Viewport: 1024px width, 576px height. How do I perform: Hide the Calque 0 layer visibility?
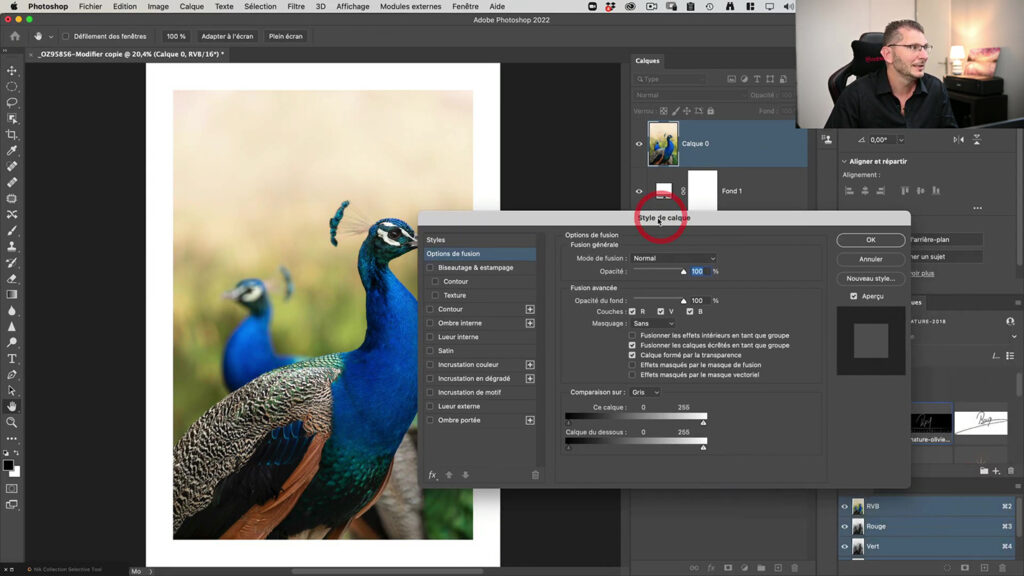[638, 143]
